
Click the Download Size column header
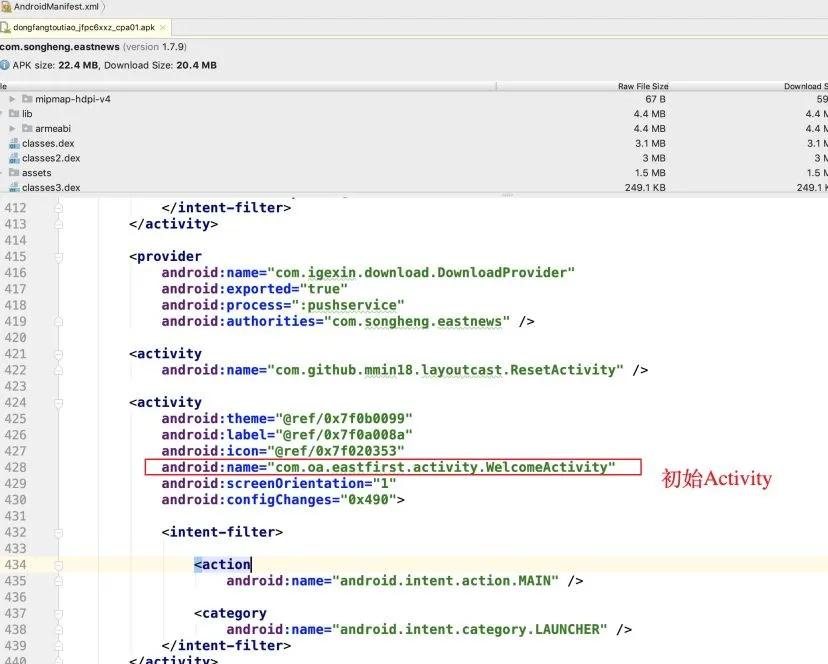click(804, 86)
